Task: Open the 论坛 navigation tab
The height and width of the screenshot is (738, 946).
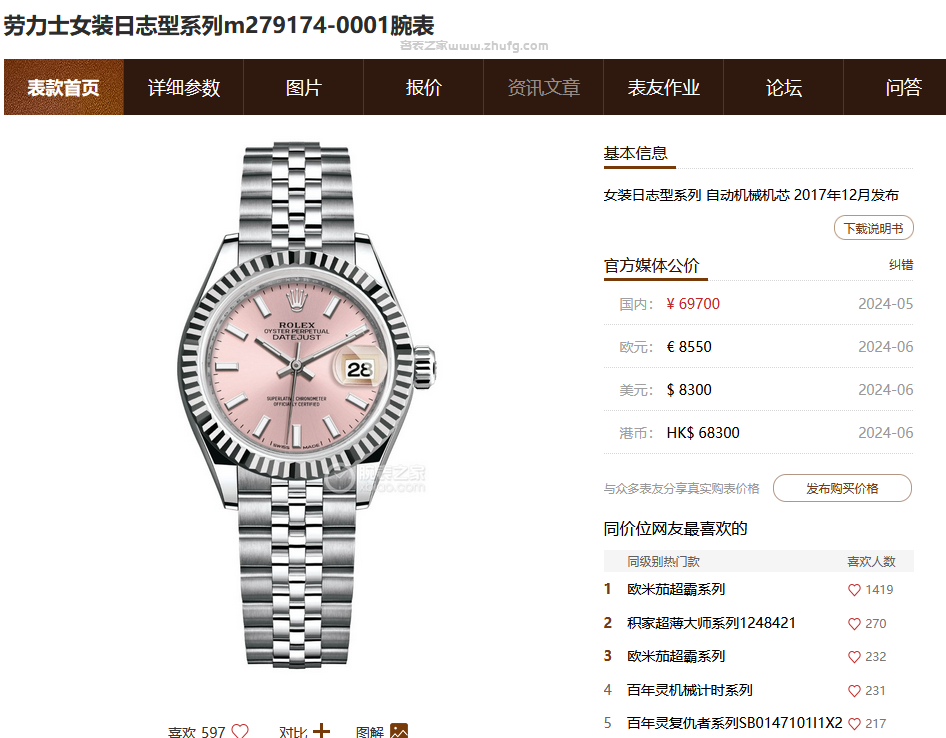Action: click(x=784, y=87)
